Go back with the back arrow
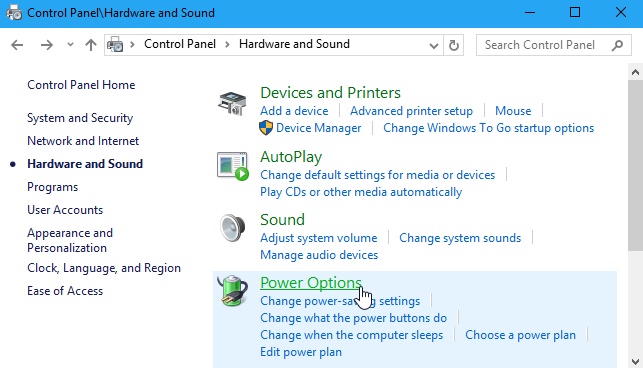The width and height of the screenshot is (643, 368). pos(17,45)
